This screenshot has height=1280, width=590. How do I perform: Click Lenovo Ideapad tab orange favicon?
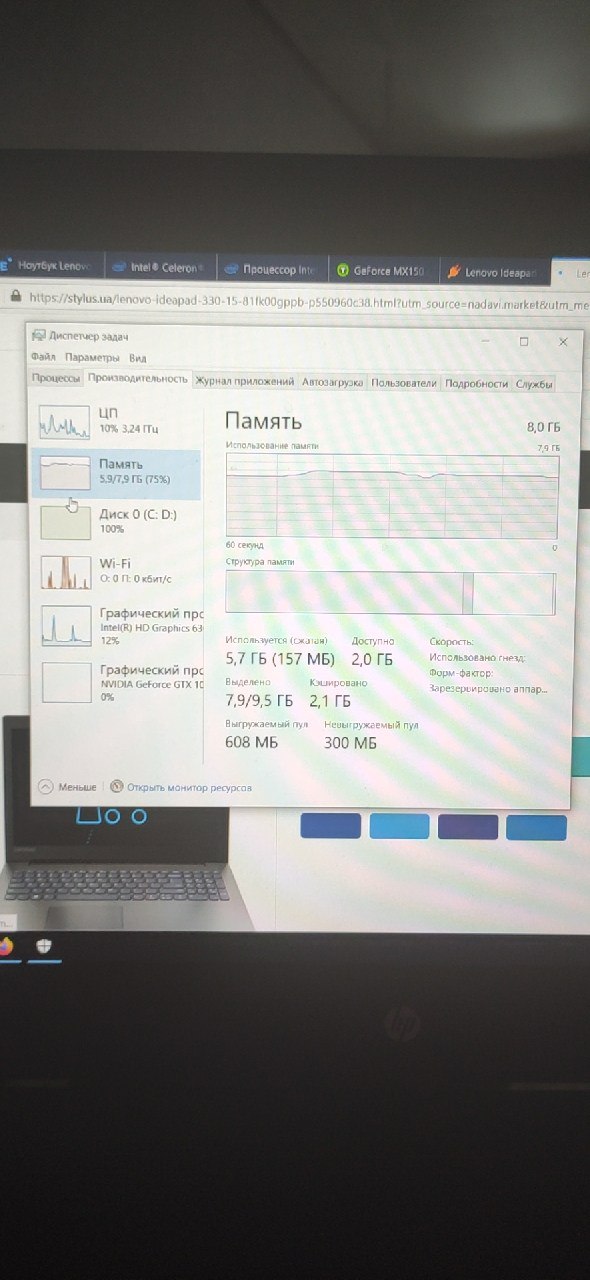click(454, 271)
